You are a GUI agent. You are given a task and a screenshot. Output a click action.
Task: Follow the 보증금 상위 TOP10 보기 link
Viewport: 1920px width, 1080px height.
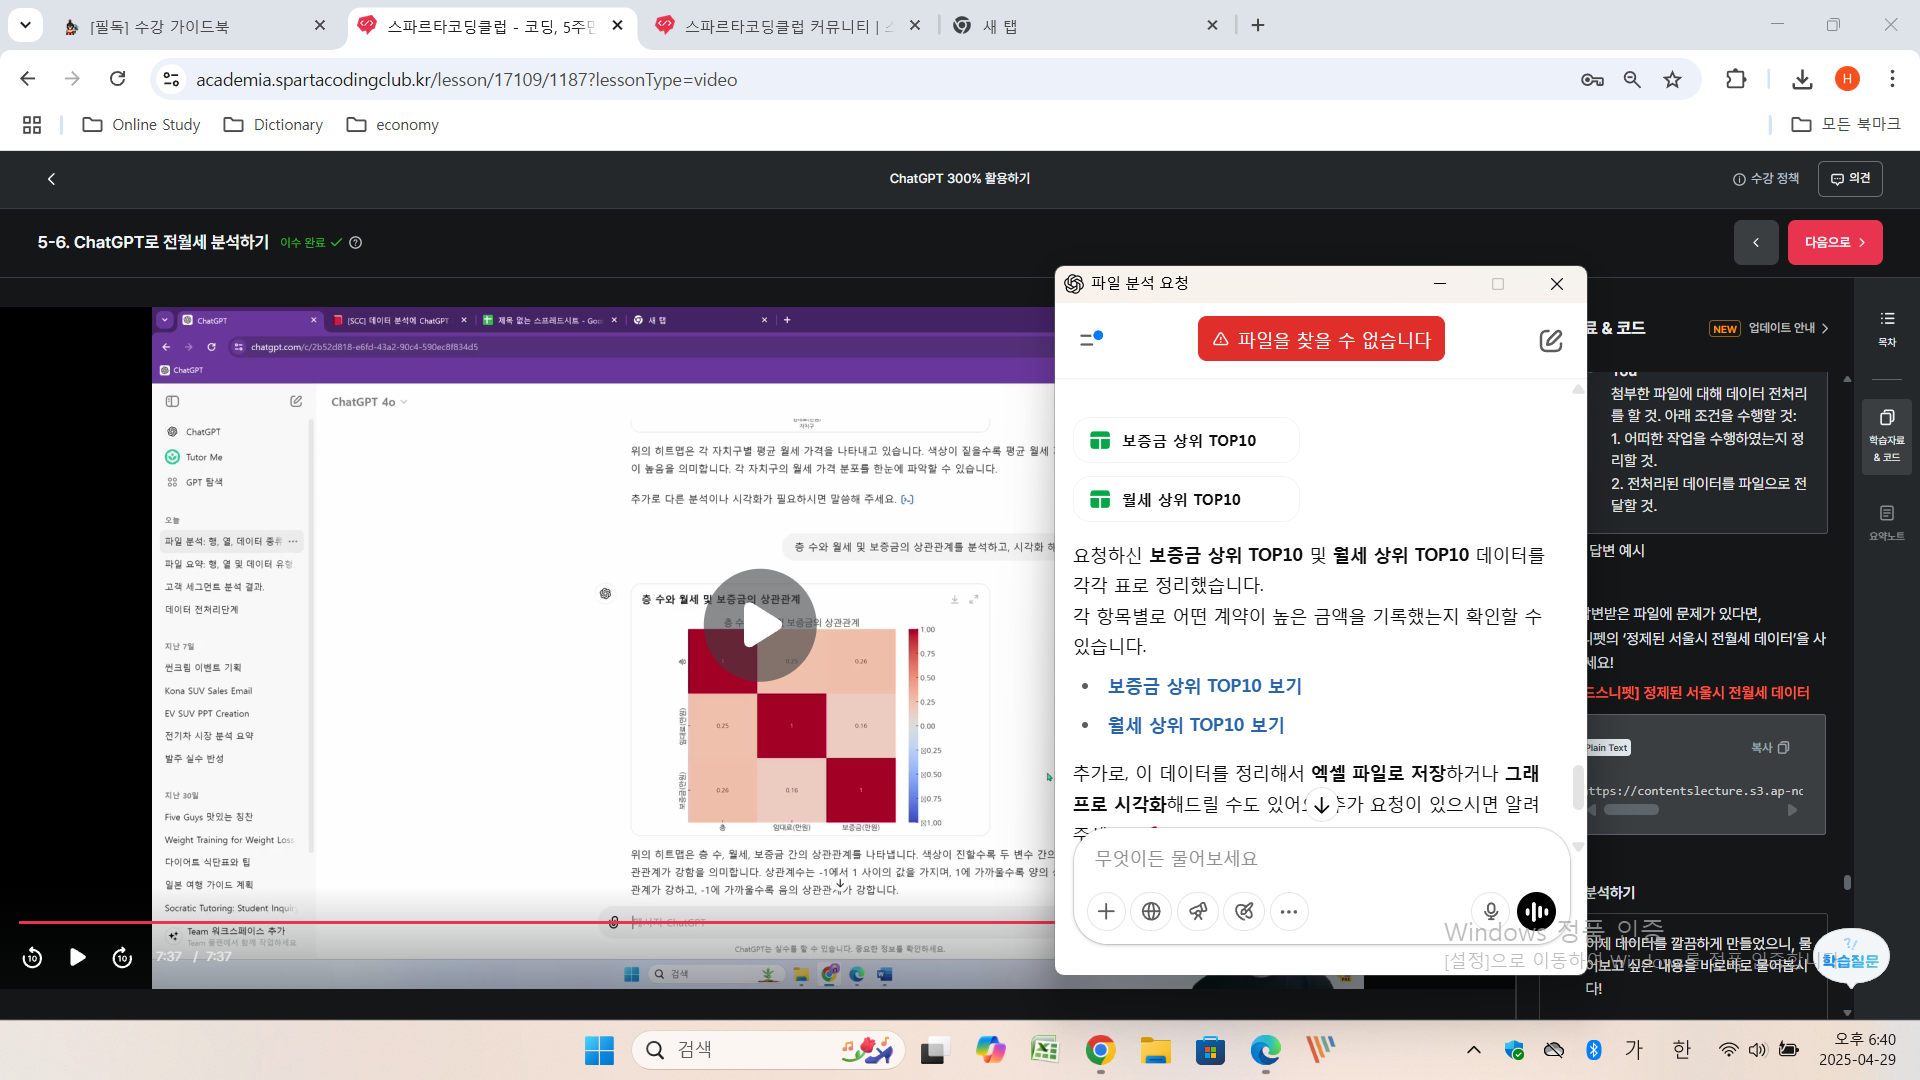tap(1204, 686)
